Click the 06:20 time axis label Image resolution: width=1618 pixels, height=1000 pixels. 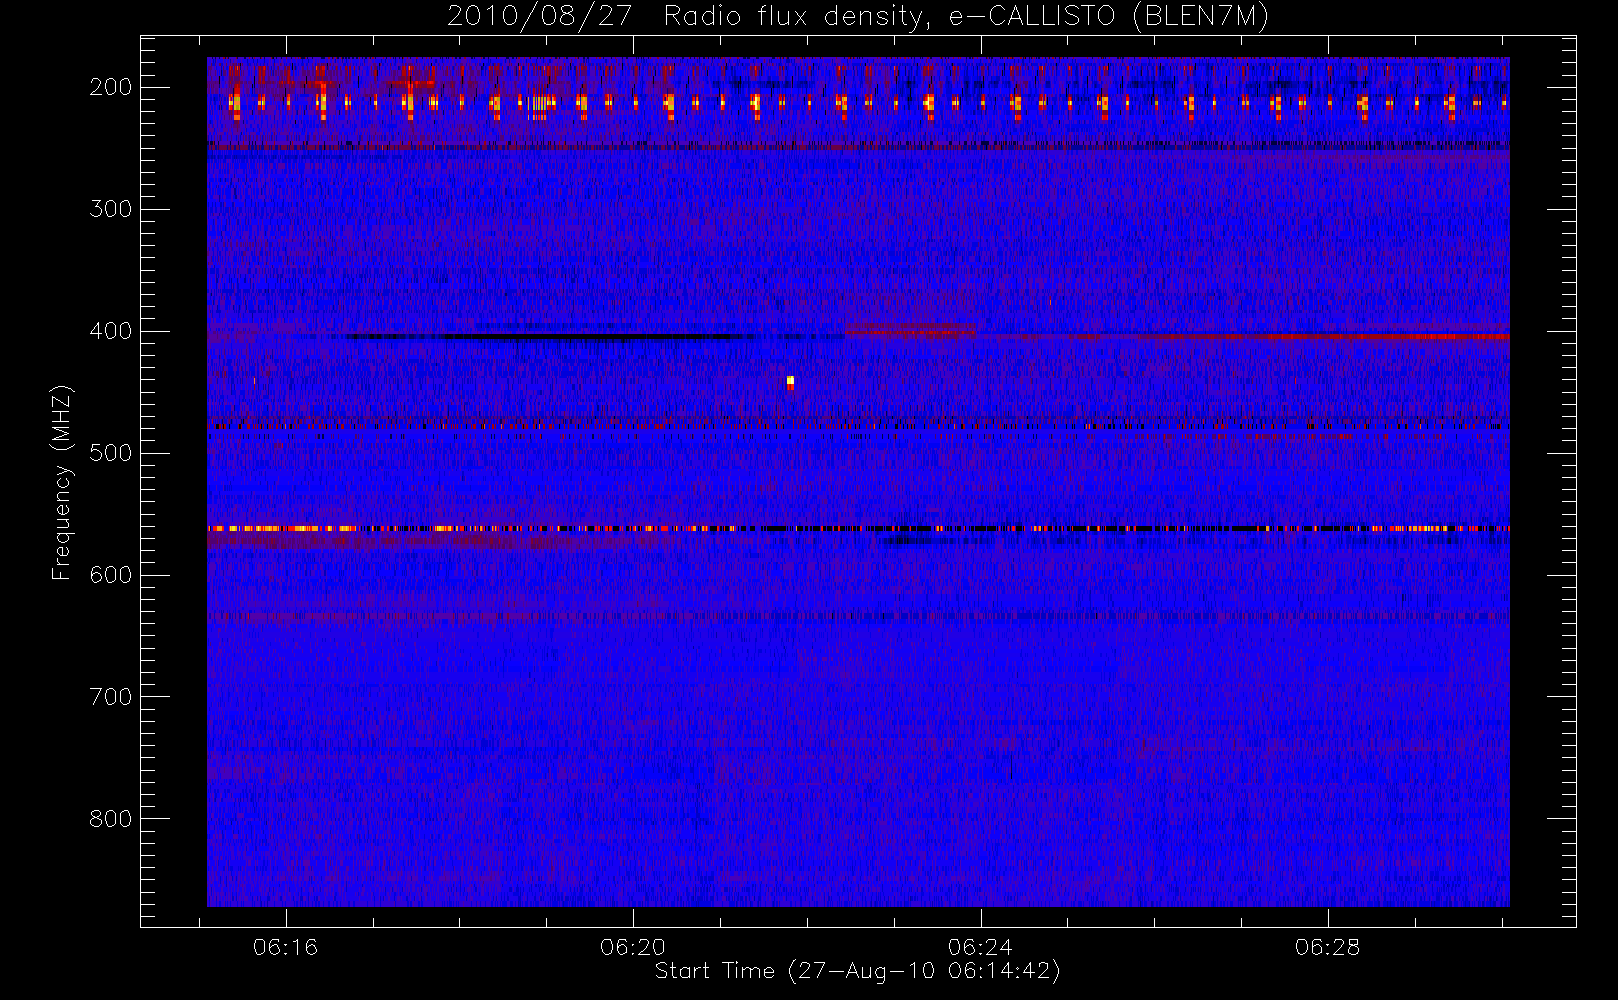coord(633,947)
